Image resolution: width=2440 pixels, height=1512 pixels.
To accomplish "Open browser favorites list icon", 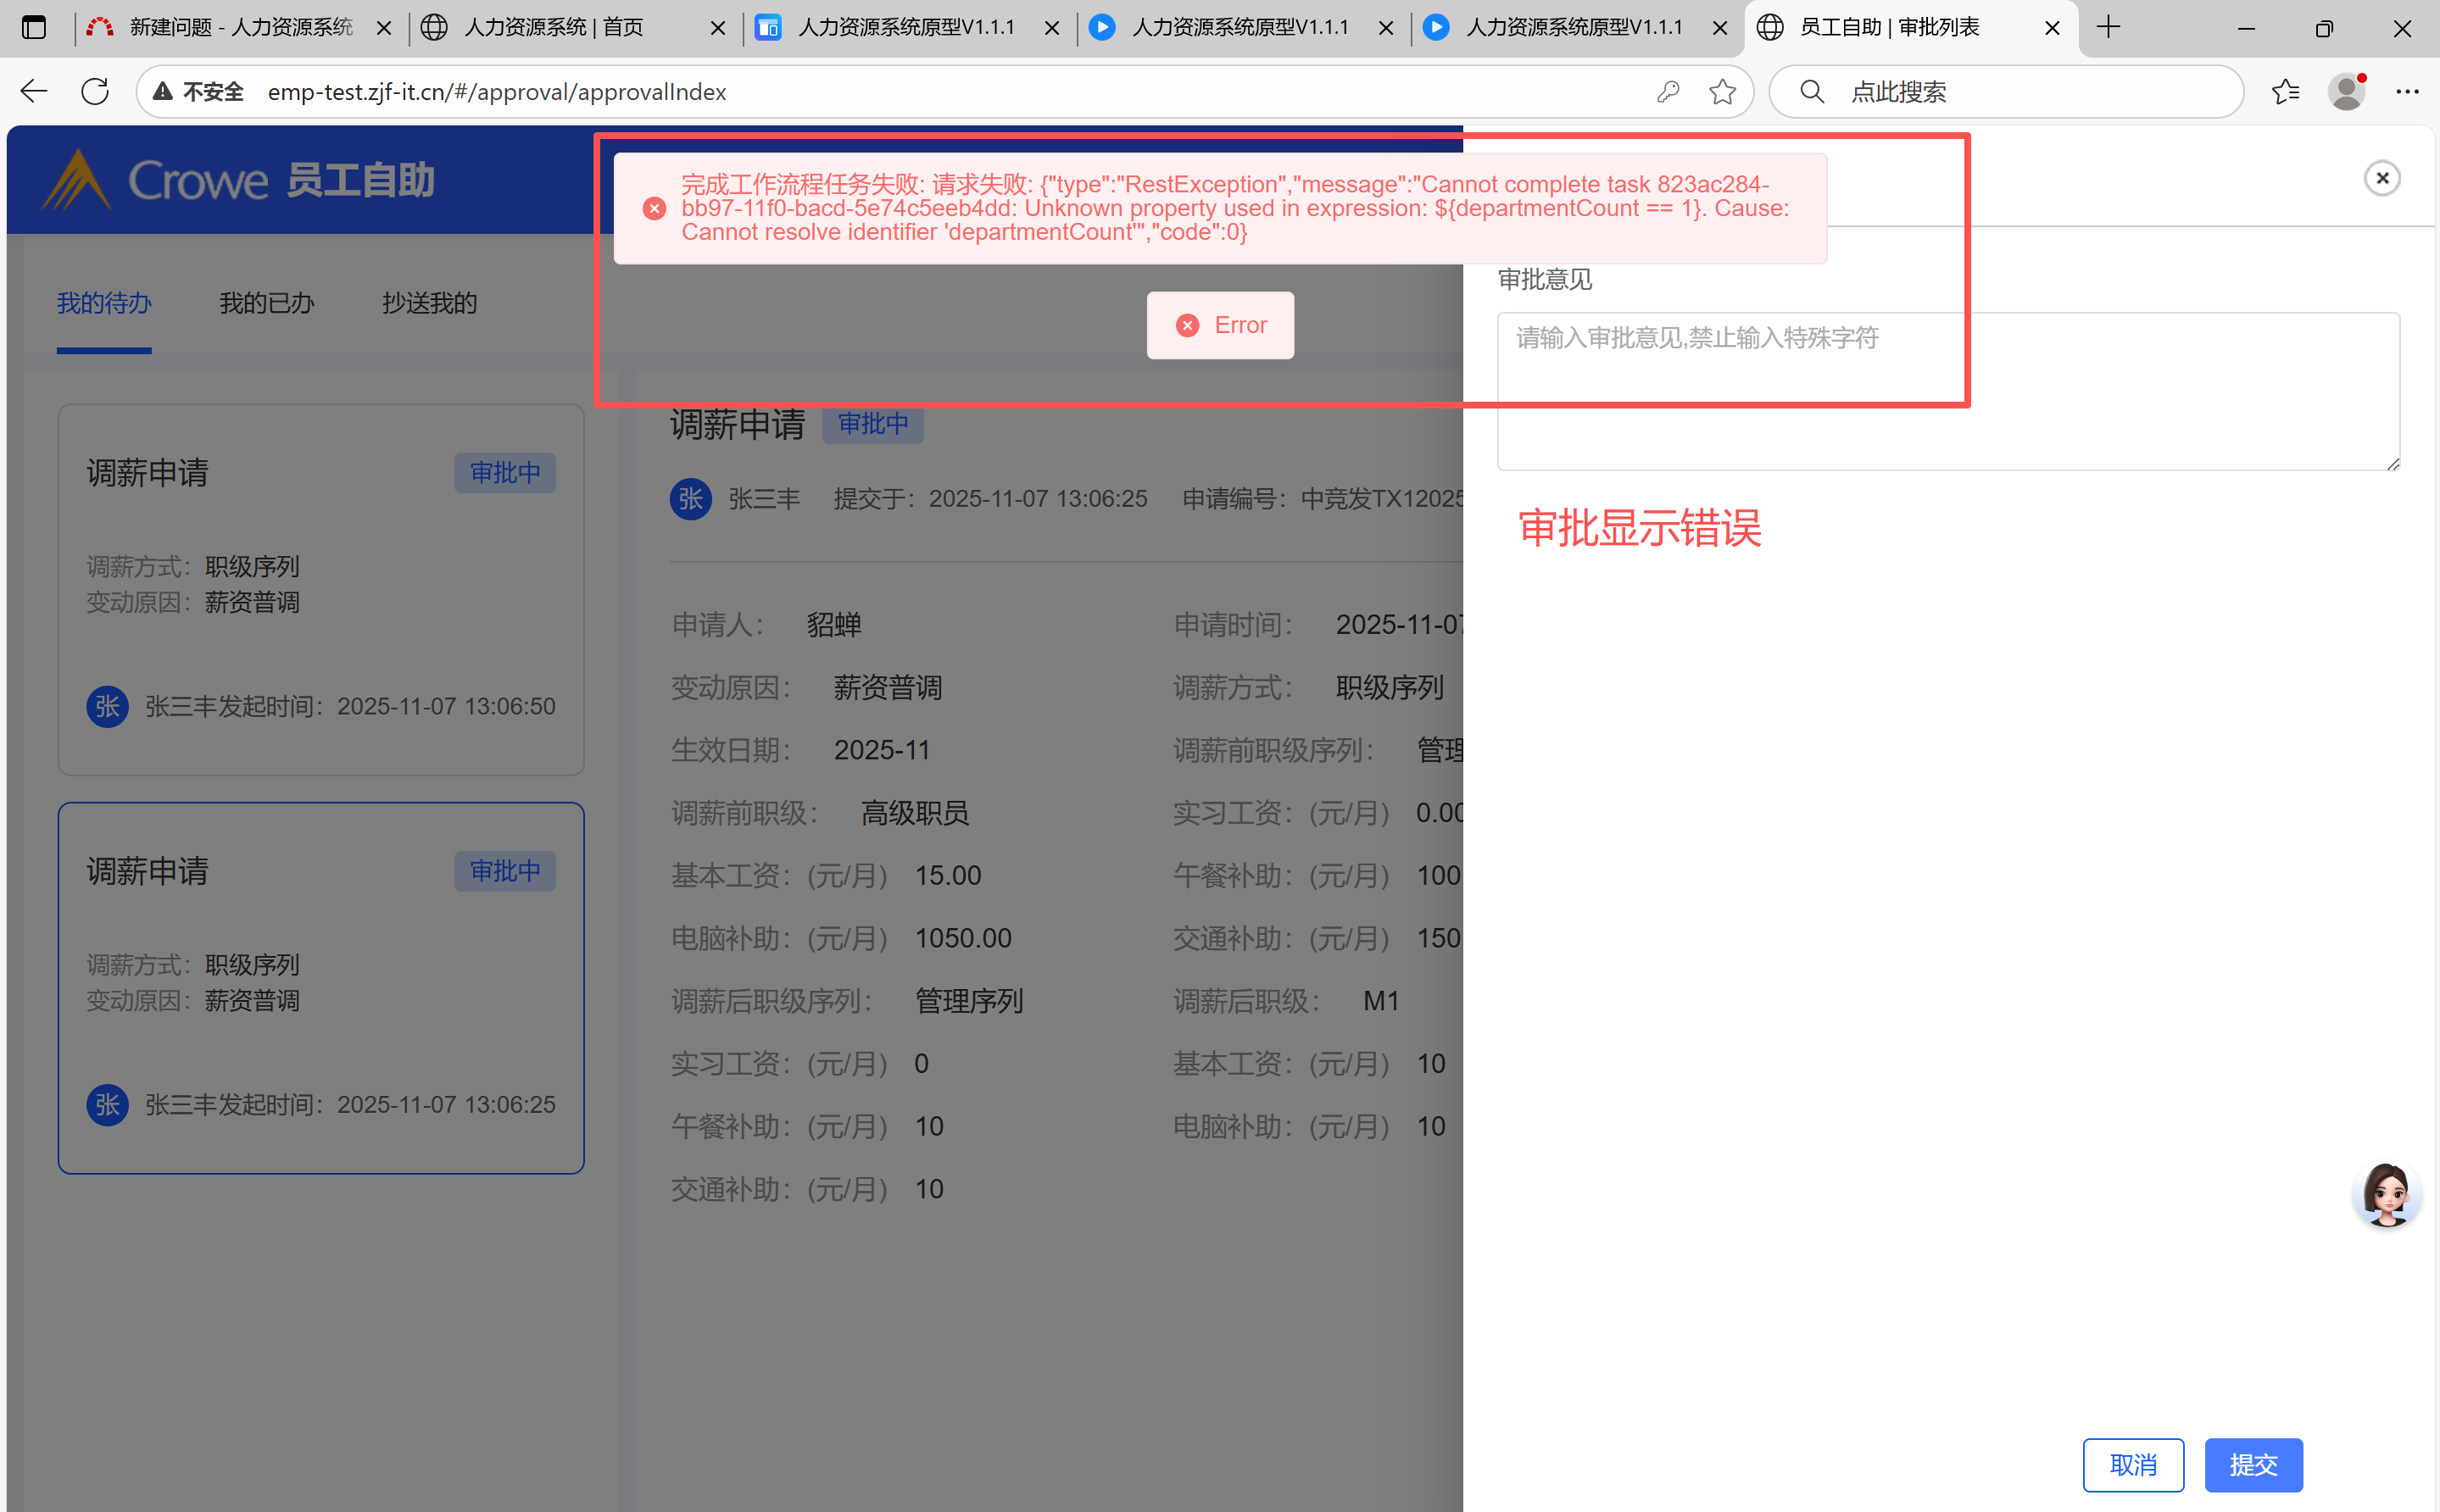I will [x=2285, y=92].
